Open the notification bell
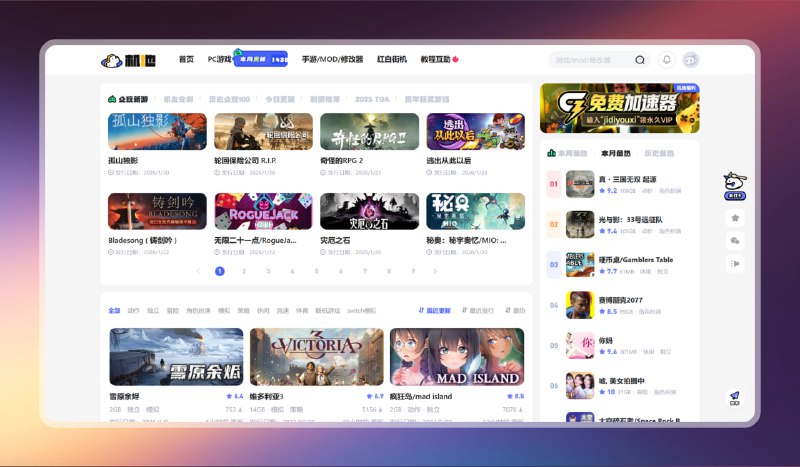Image resolution: width=800 pixels, height=467 pixels. tap(666, 60)
